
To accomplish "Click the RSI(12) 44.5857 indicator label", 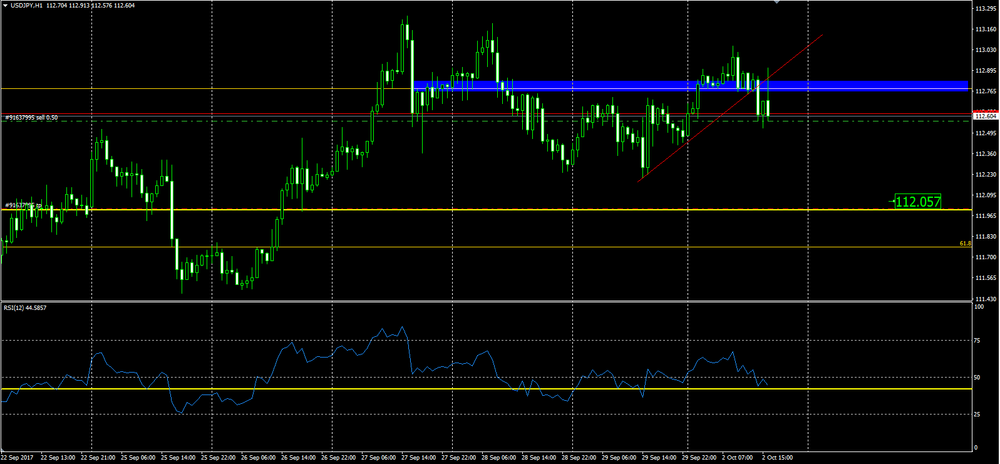I will (27, 307).
